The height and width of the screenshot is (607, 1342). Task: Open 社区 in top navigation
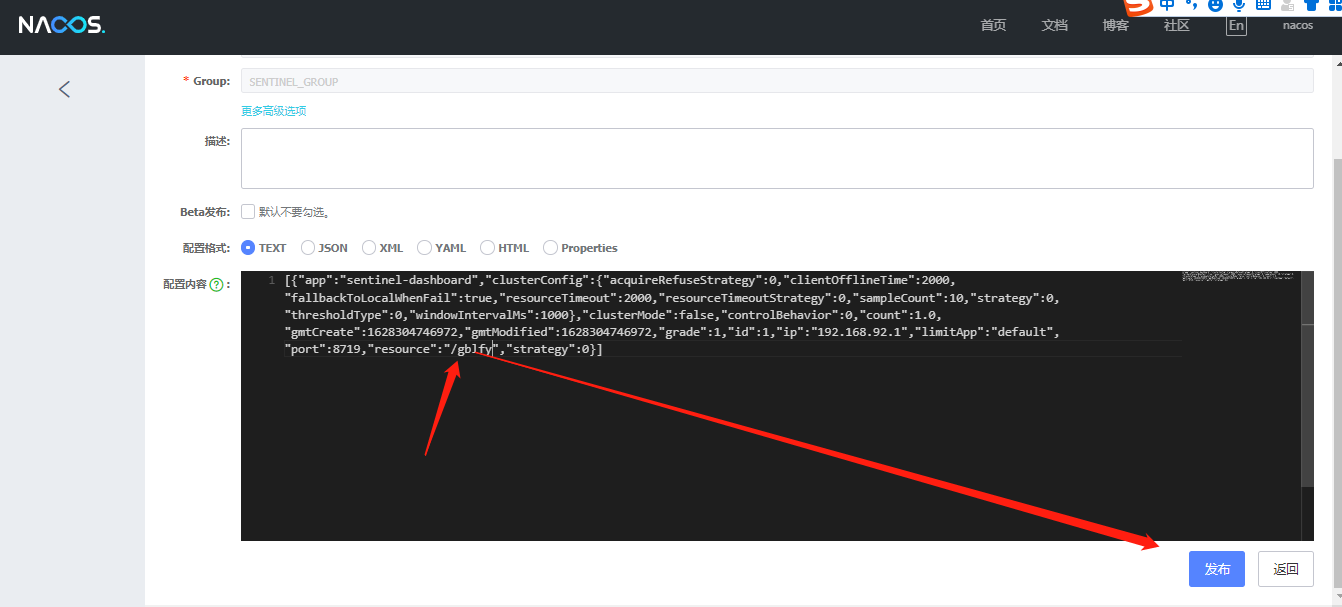tap(1177, 26)
